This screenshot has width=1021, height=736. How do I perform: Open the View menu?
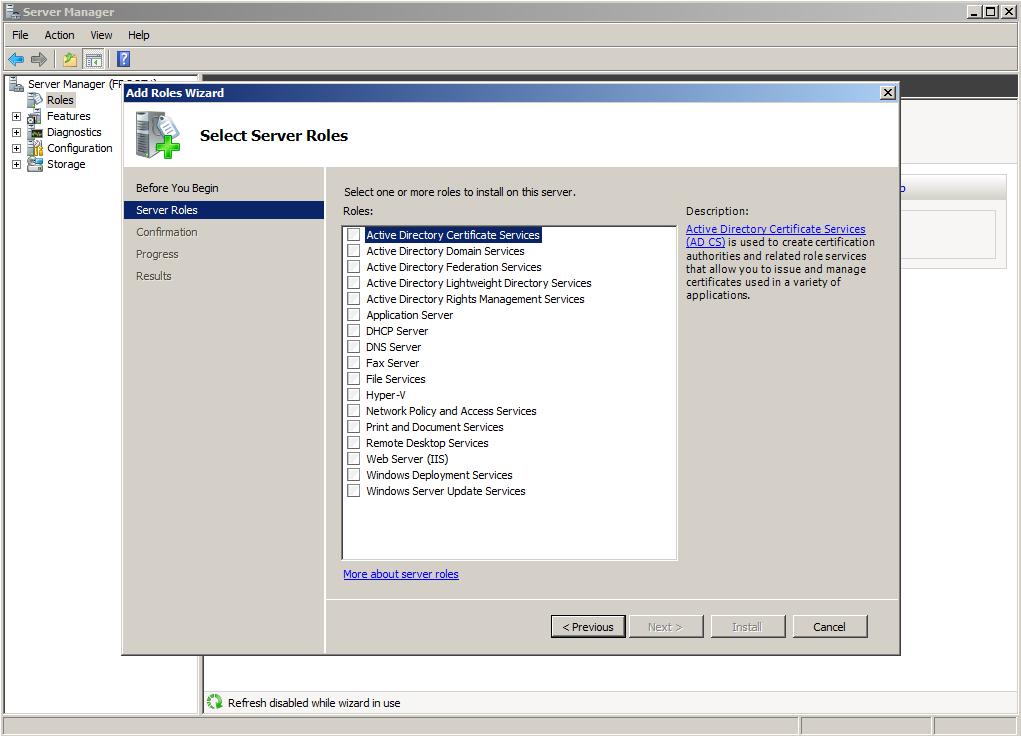(101, 35)
